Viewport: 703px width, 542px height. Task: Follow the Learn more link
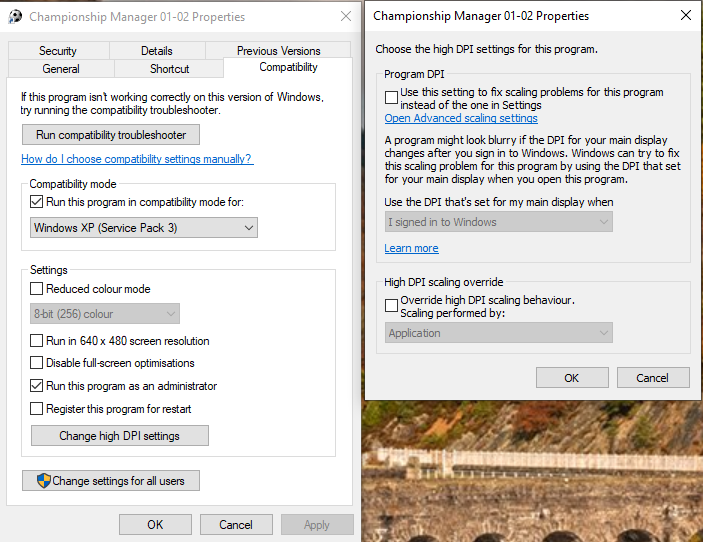[x=411, y=248]
